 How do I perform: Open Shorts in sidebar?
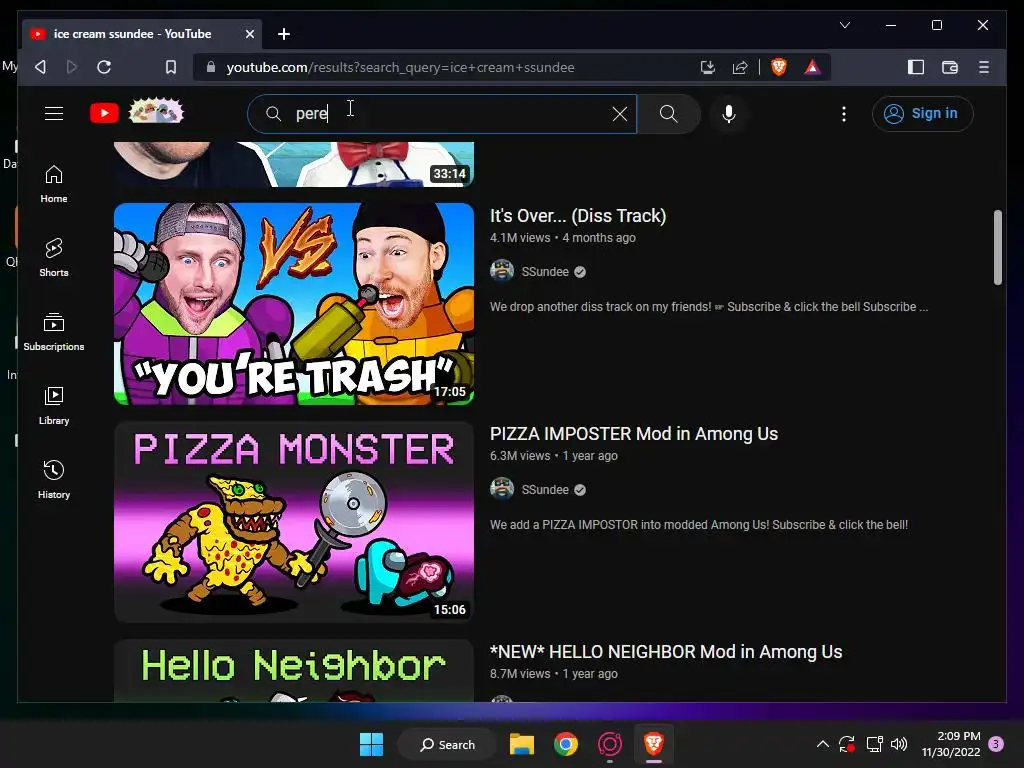click(54, 258)
